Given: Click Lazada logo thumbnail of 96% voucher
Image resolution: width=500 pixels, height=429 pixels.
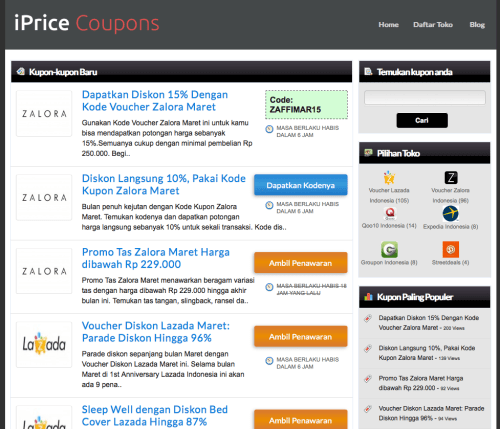Looking at the screenshot, I should click(x=44, y=344).
